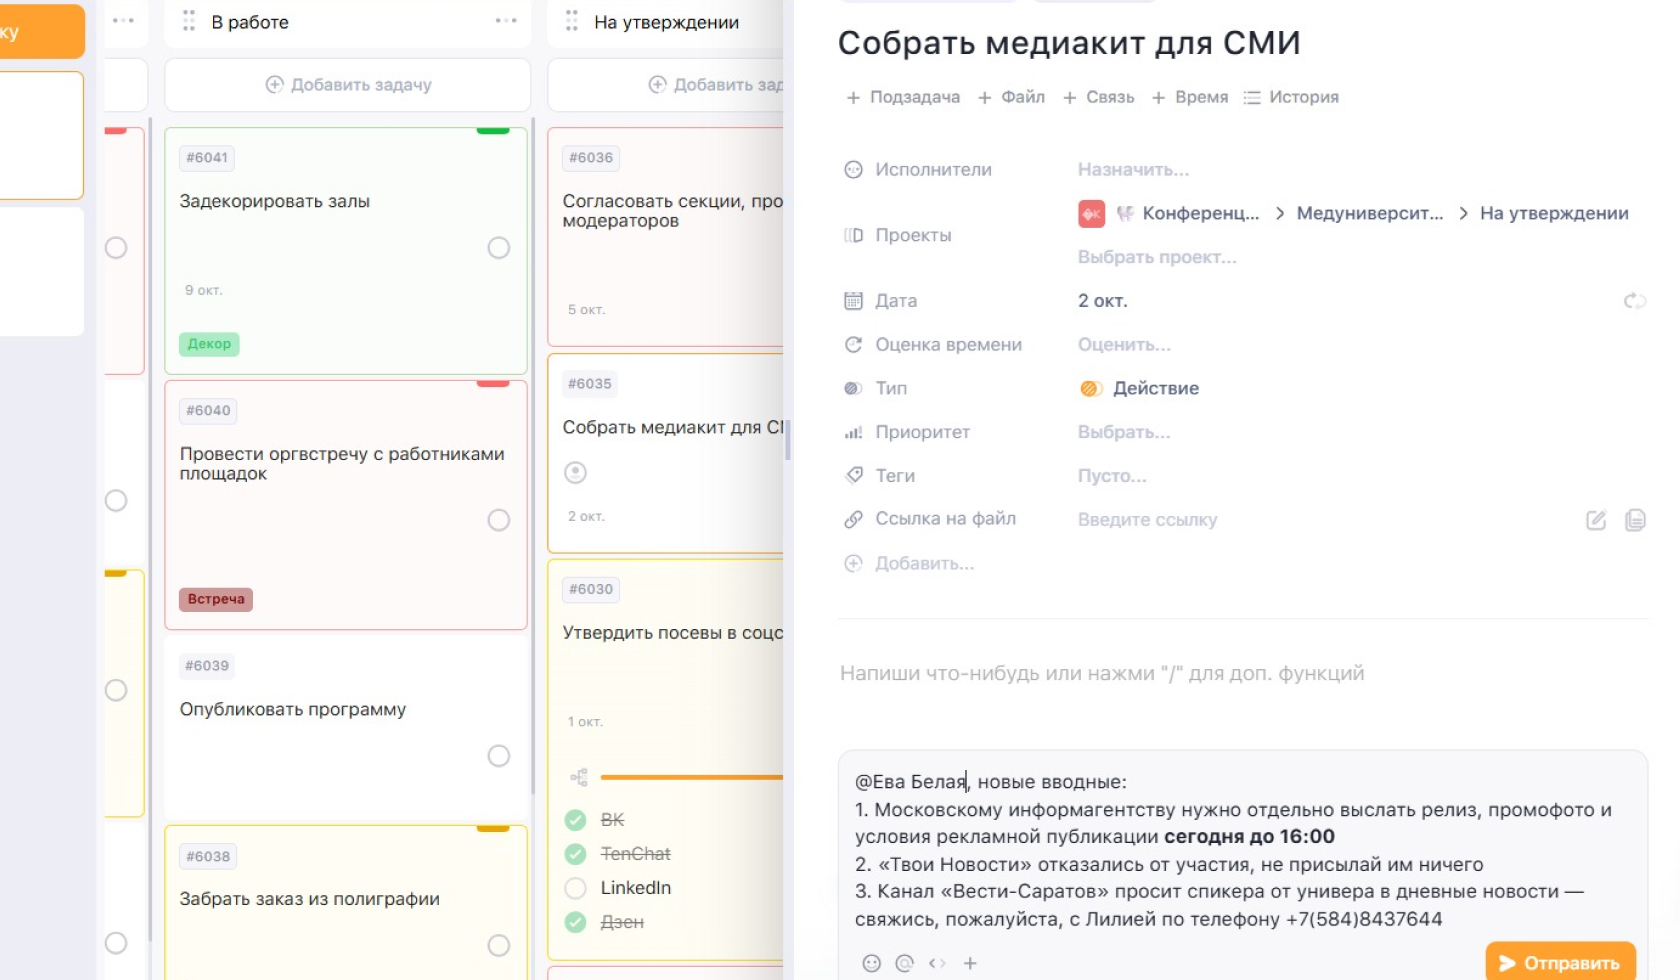Click subtask tree icon in card #6030
The image size is (1680, 980).
point(579,777)
